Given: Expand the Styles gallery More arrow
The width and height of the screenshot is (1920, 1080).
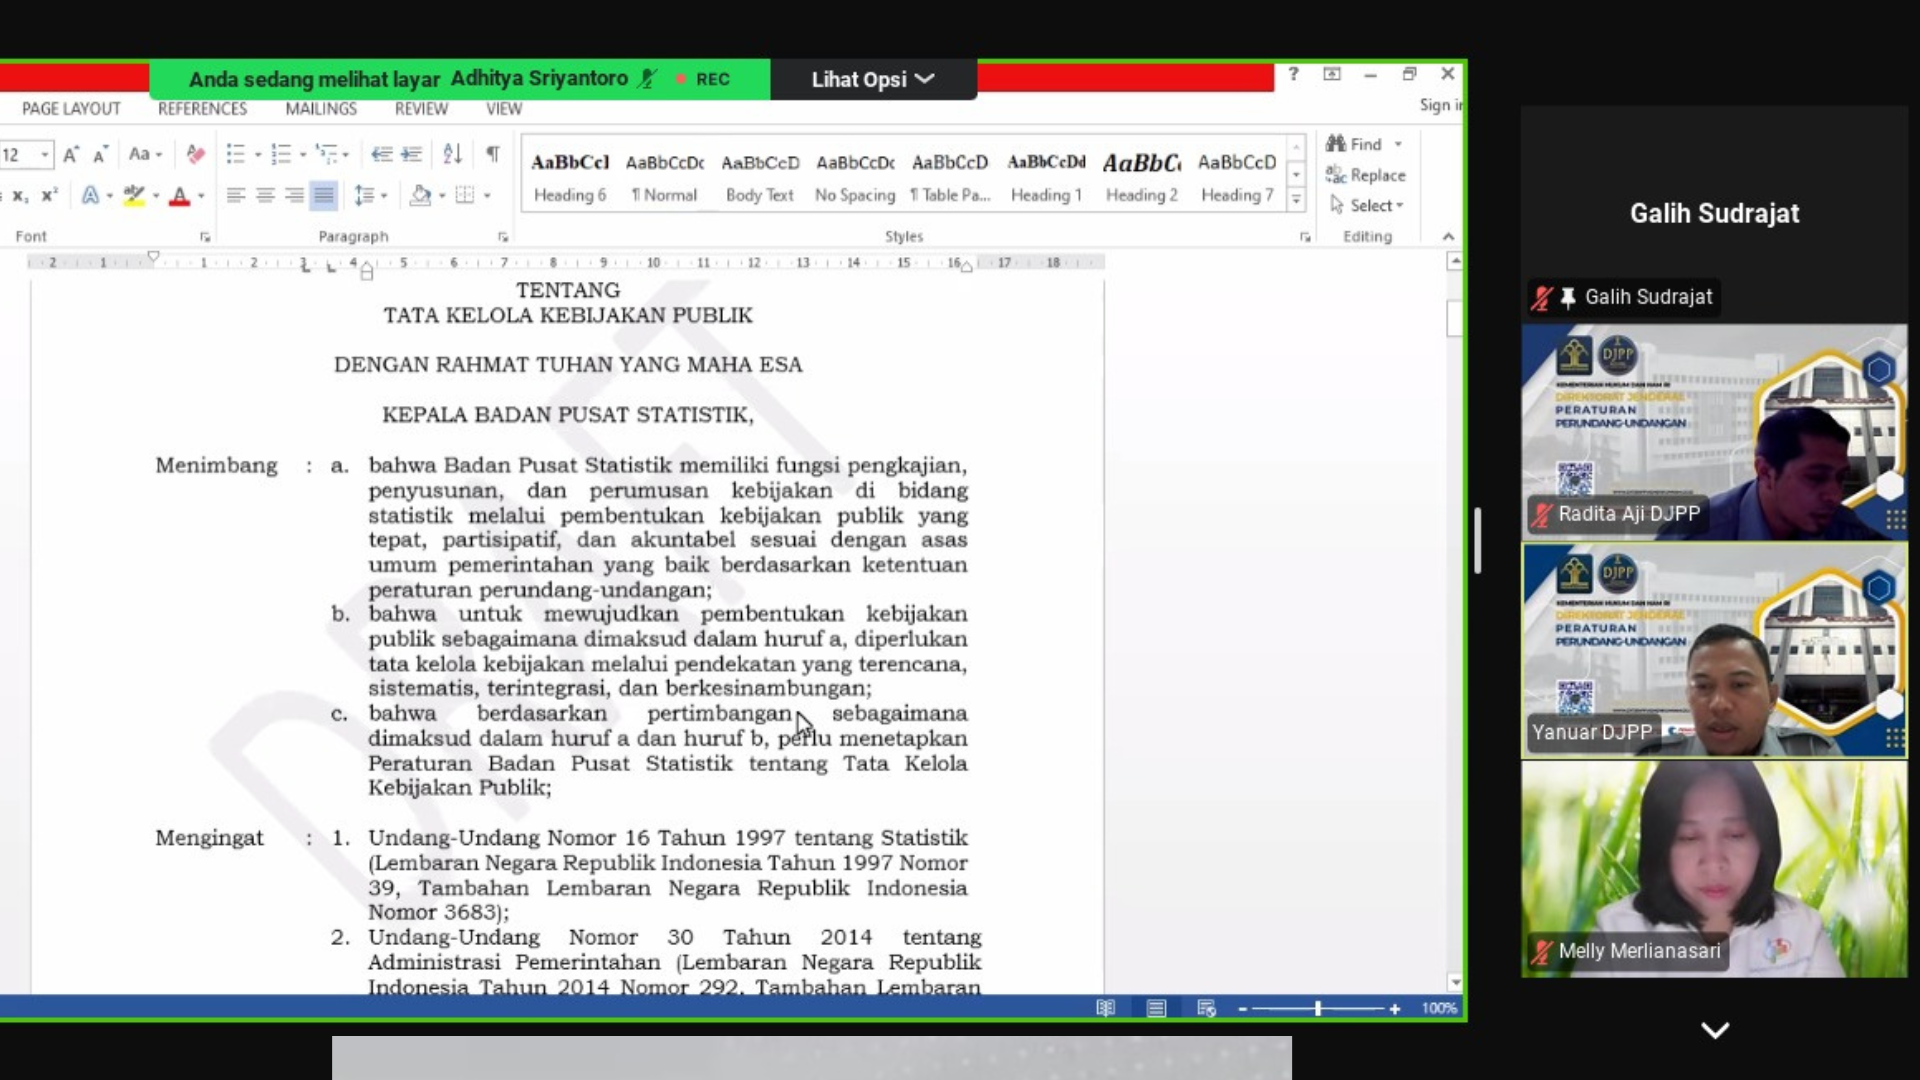Looking at the screenshot, I should tap(1296, 199).
